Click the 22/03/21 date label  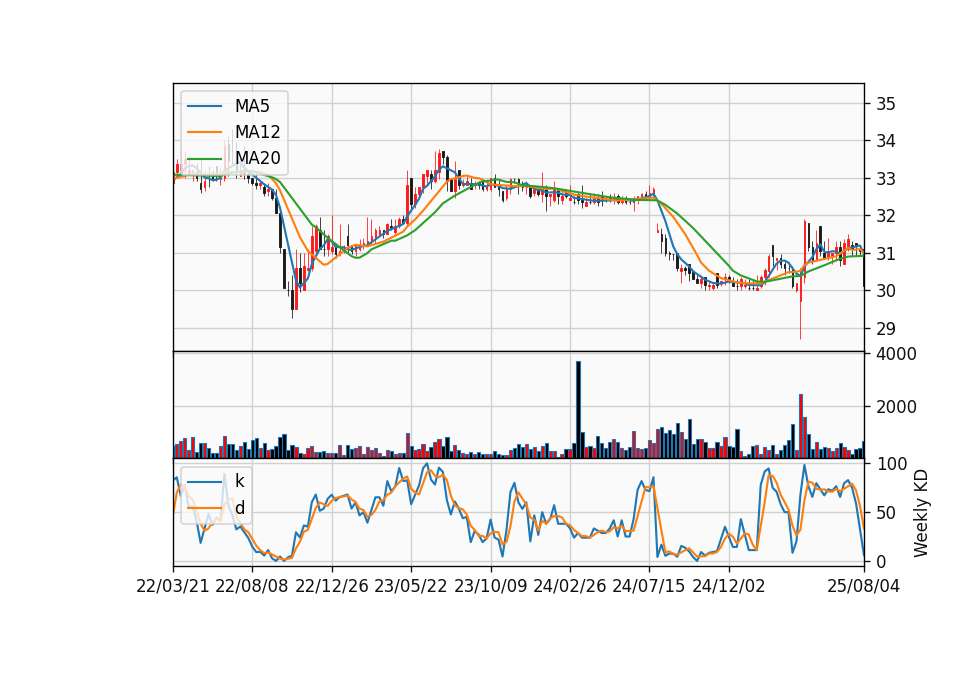point(173,586)
